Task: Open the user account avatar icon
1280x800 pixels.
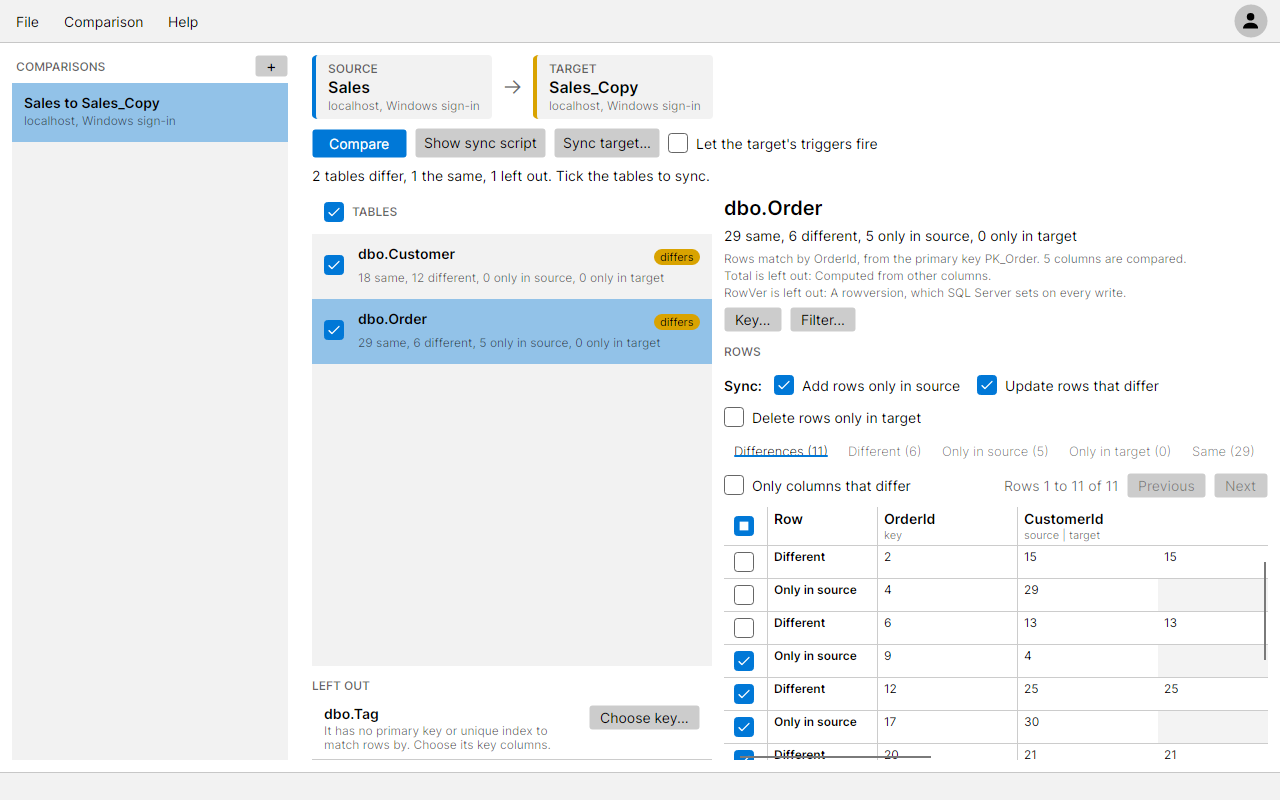Action: click(1250, 21)
